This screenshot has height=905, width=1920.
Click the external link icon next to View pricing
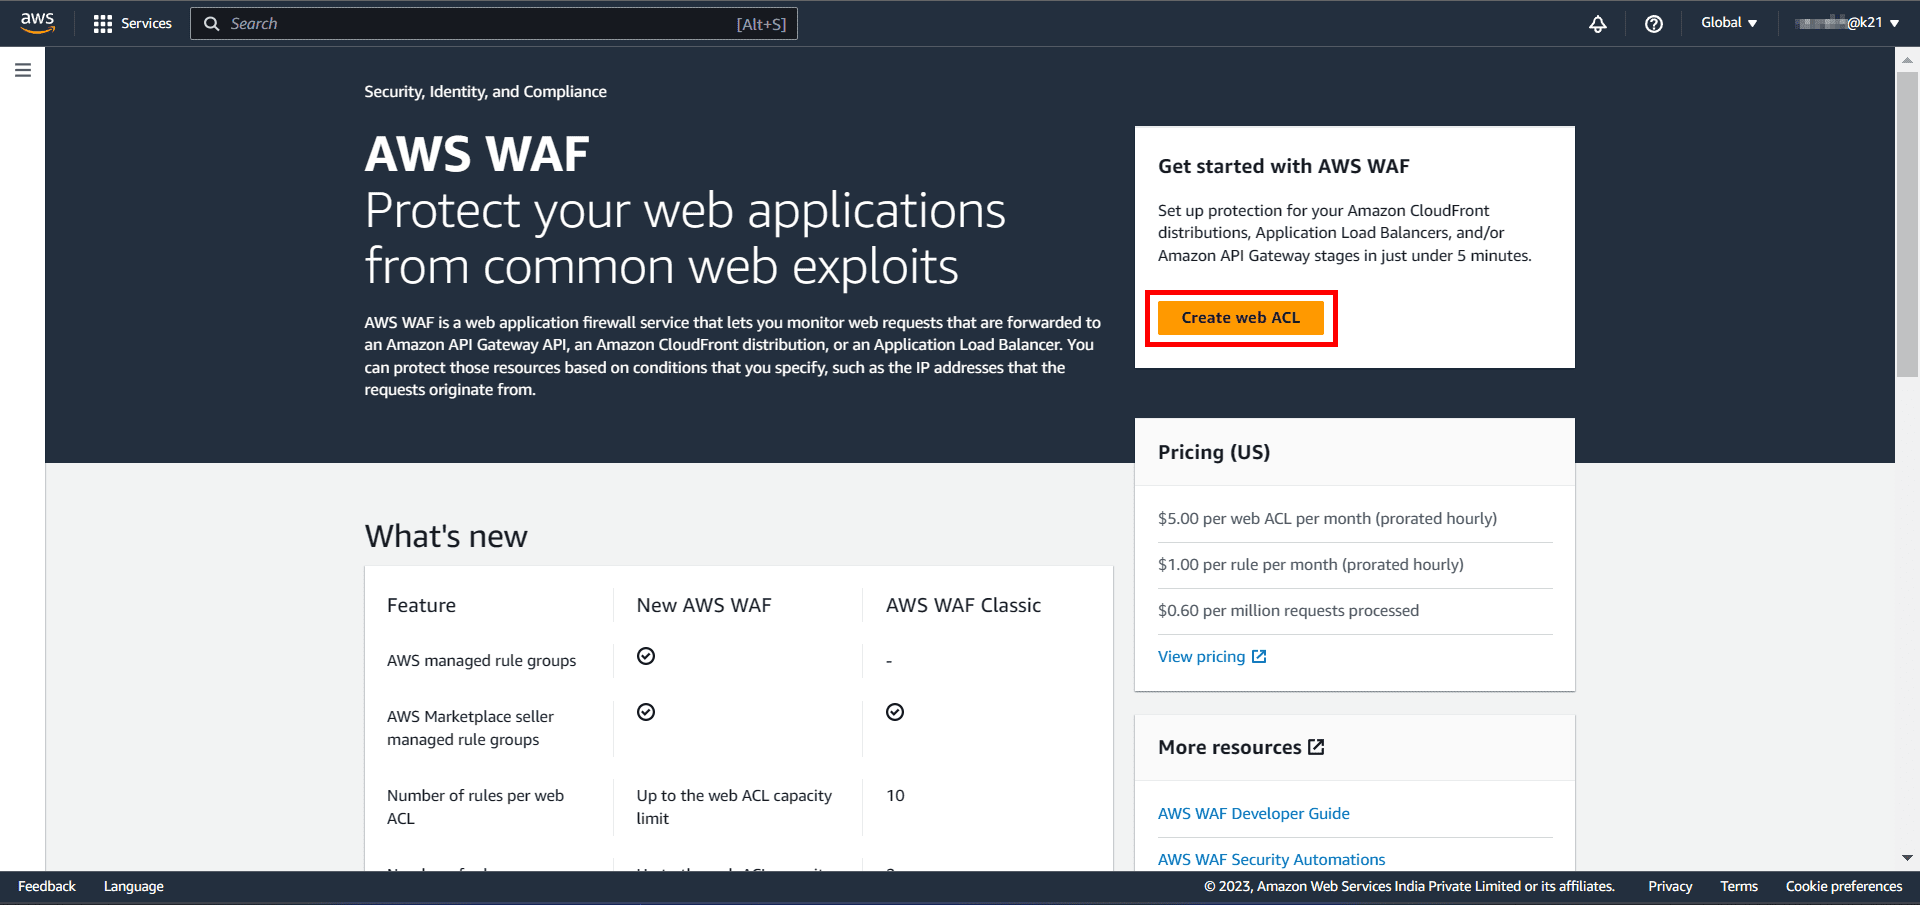click(1260, 656)
